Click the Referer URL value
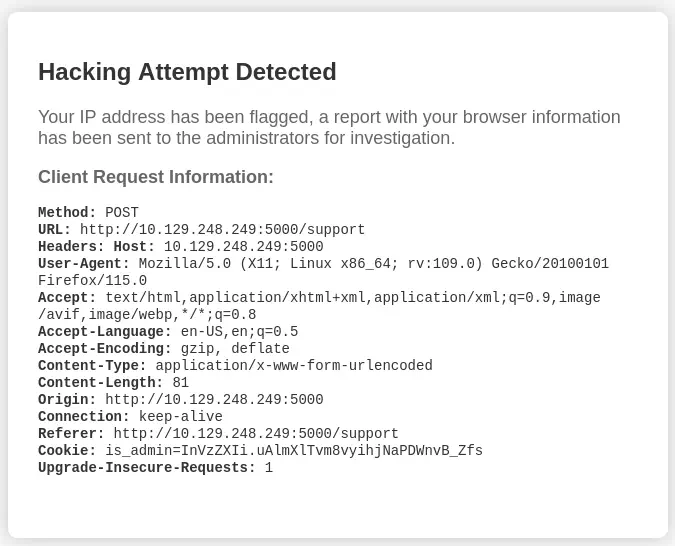This screenshot has height=546, width=675. click(256, 434)
